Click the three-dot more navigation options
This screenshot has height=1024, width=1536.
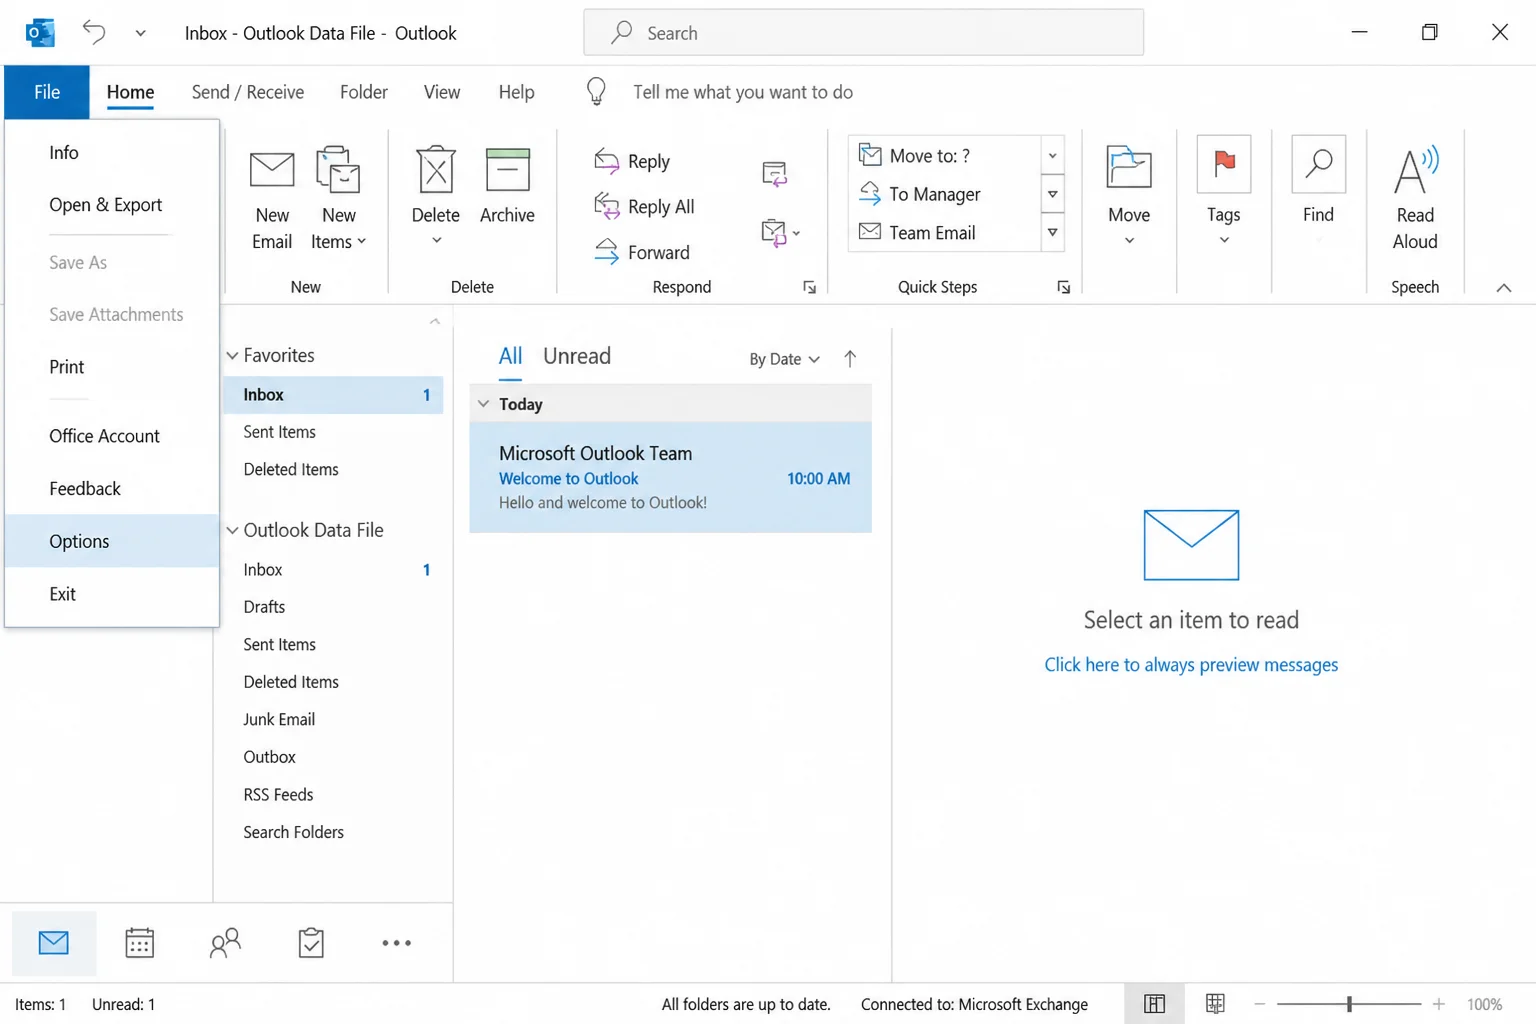coord(396,943)
